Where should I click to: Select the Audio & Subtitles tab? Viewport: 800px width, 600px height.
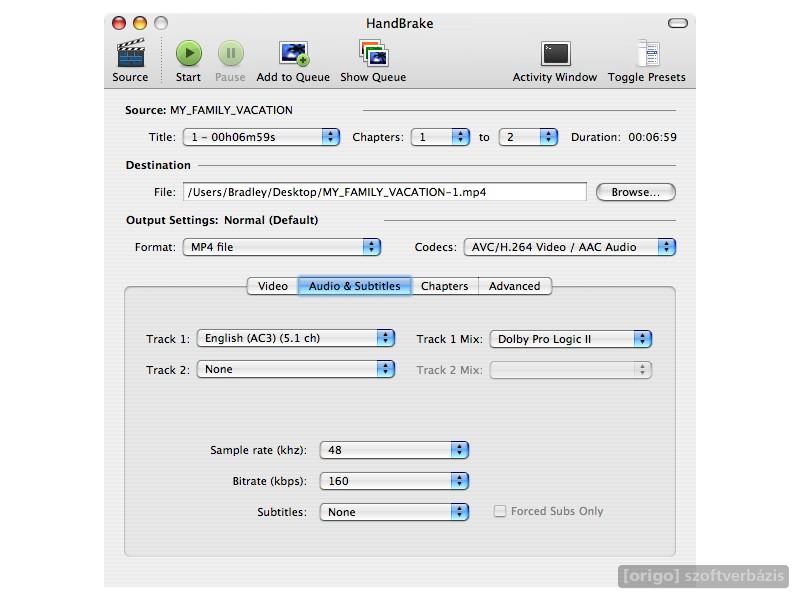[355, 286]
